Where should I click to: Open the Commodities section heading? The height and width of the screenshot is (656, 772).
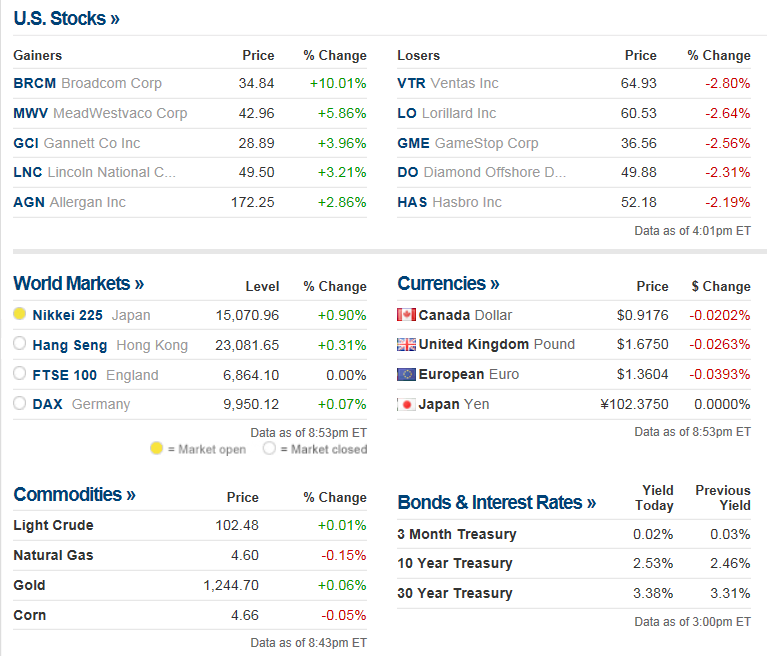[74, 495]
